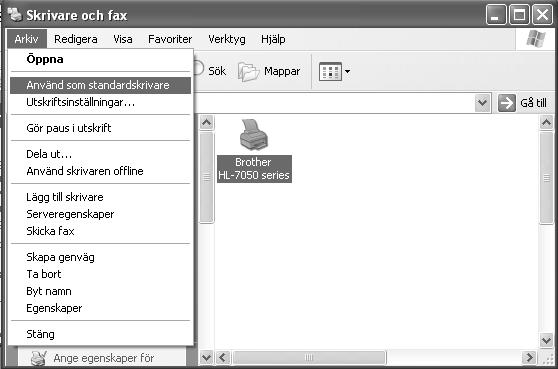
Task: Open the Verktyg menu
Action: pyautogui.click(x=227, y=39)
